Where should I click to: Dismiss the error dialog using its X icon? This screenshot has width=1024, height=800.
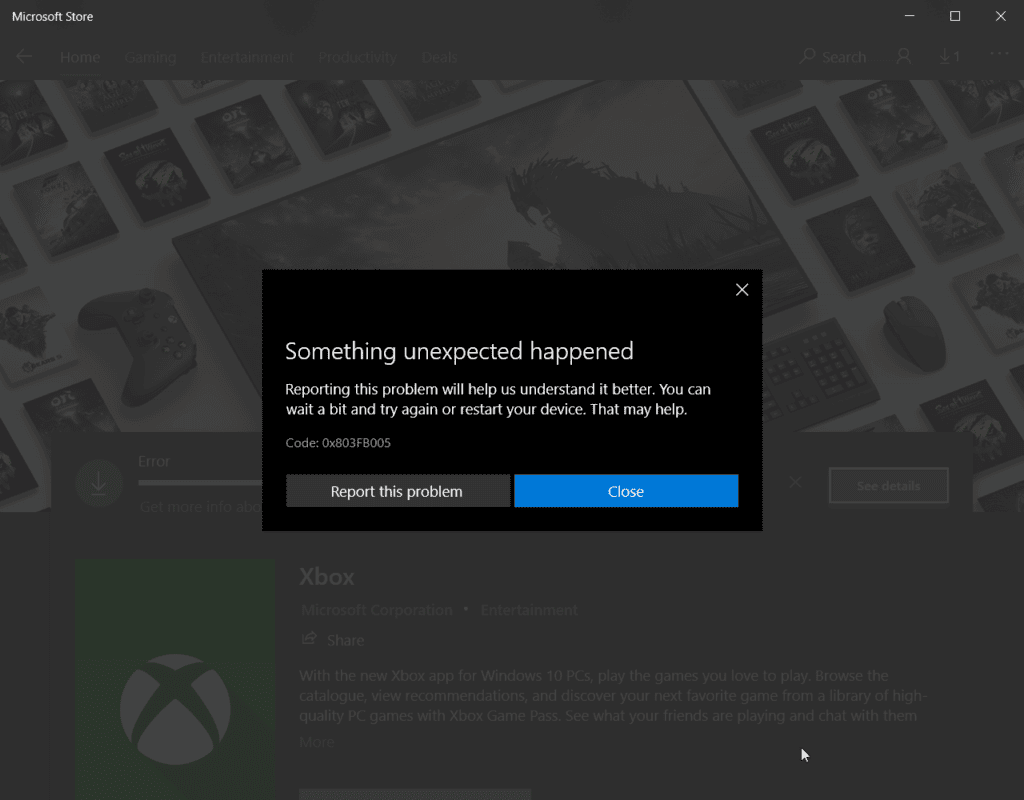[741, 290]
